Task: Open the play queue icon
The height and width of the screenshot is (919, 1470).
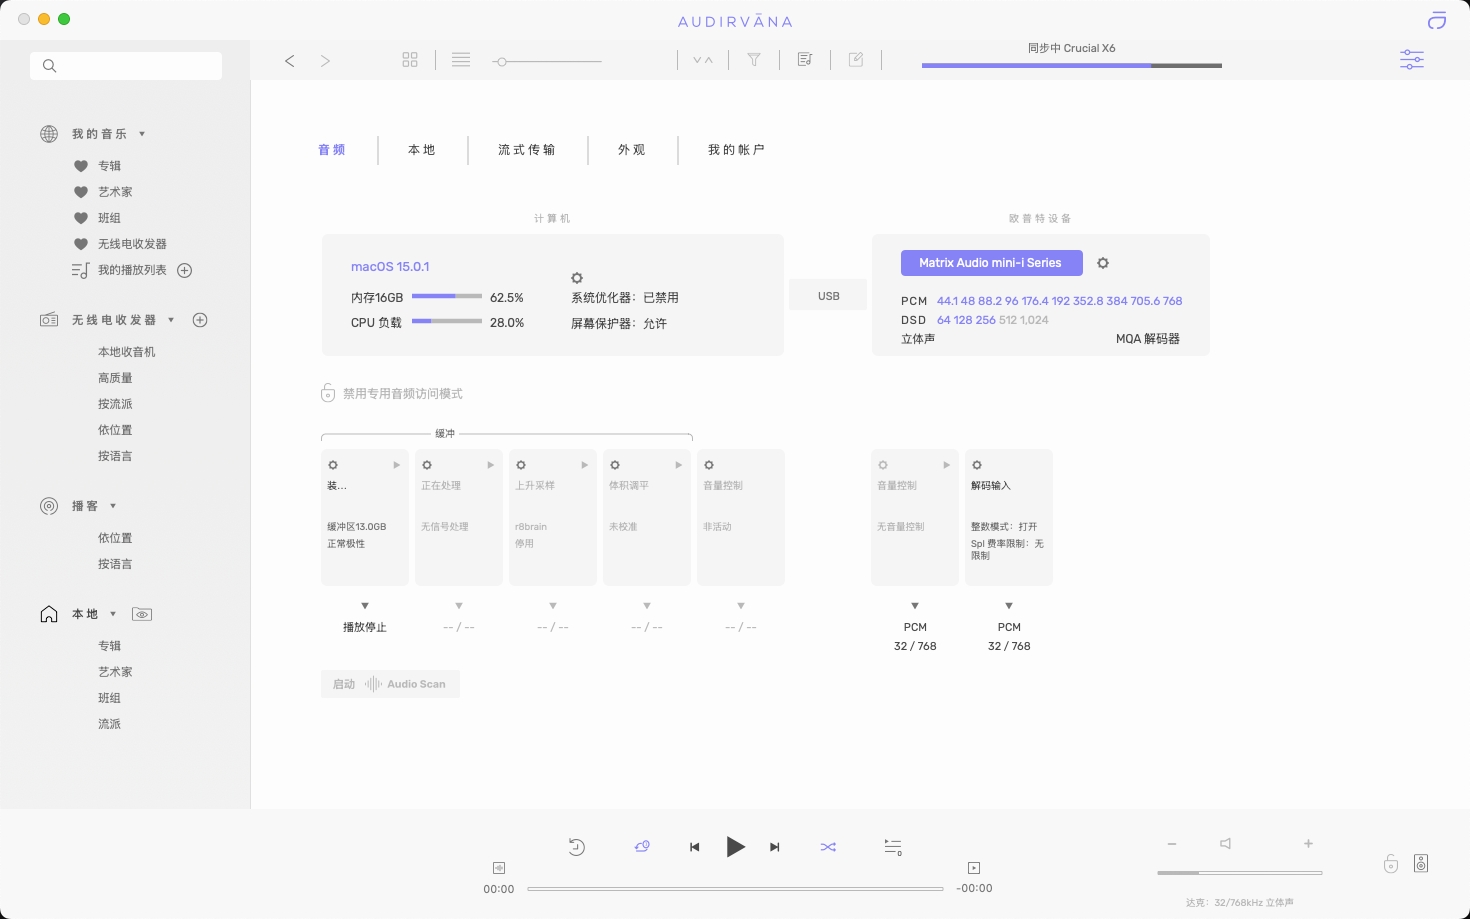Action: [893, 847]
